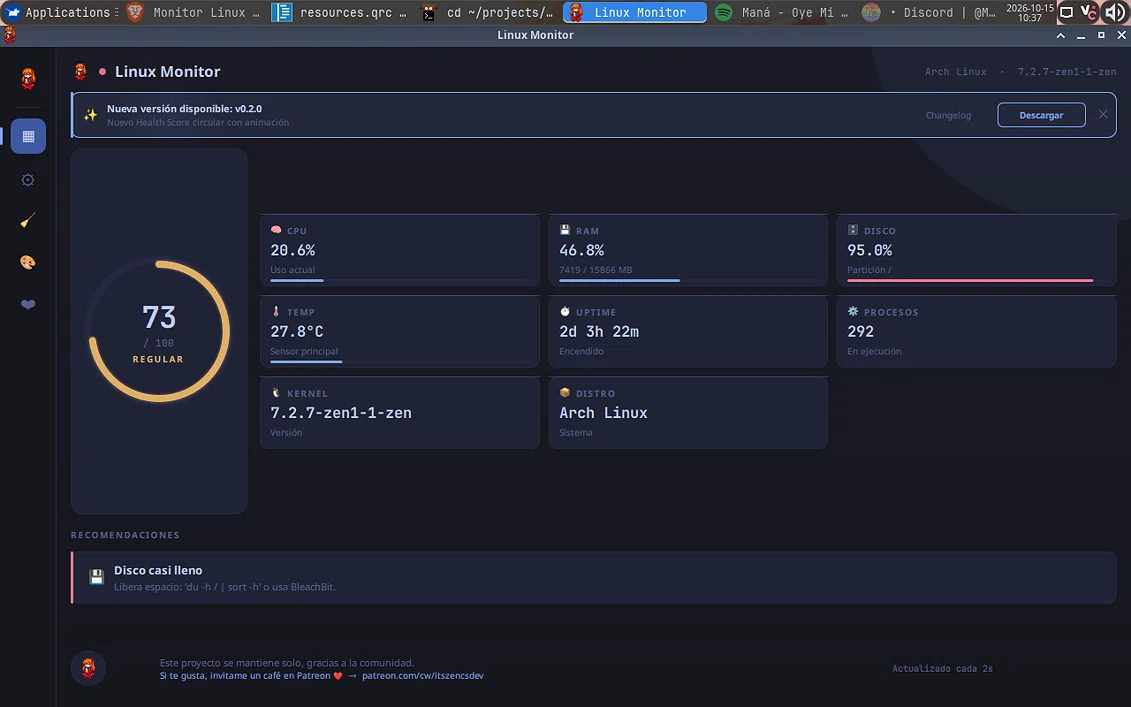1131x707 pixels.
Task: Click the red status dot by title
Action: [x=102, y=71]
